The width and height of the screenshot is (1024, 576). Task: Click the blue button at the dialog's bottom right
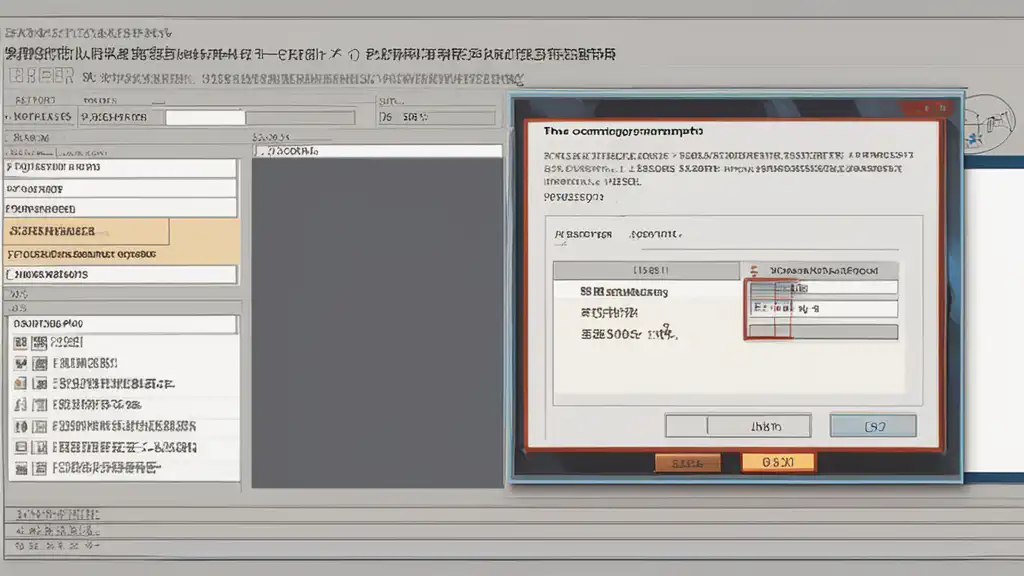873,426
